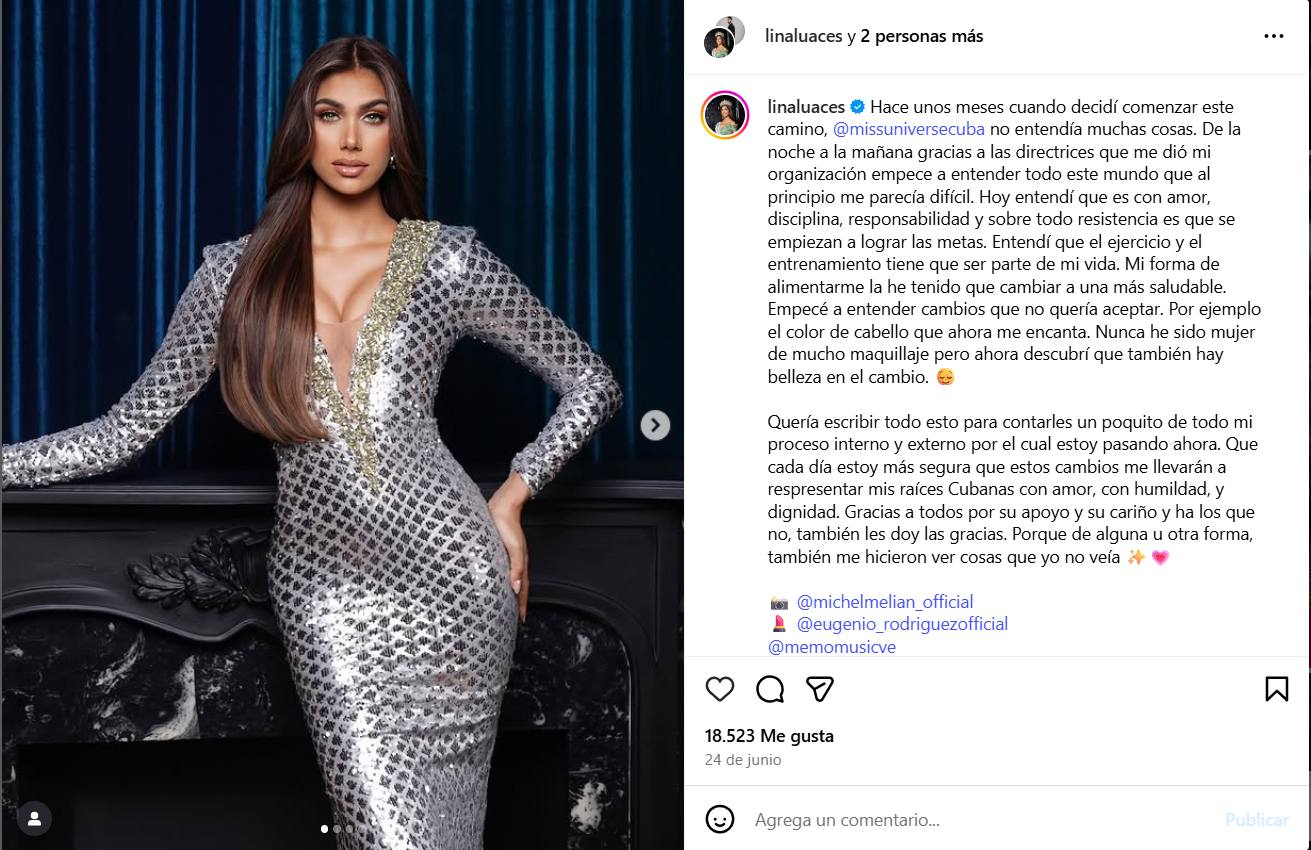Go to next photo with the arrow
The image size is (1311, 850).
[x=655, y=425]
